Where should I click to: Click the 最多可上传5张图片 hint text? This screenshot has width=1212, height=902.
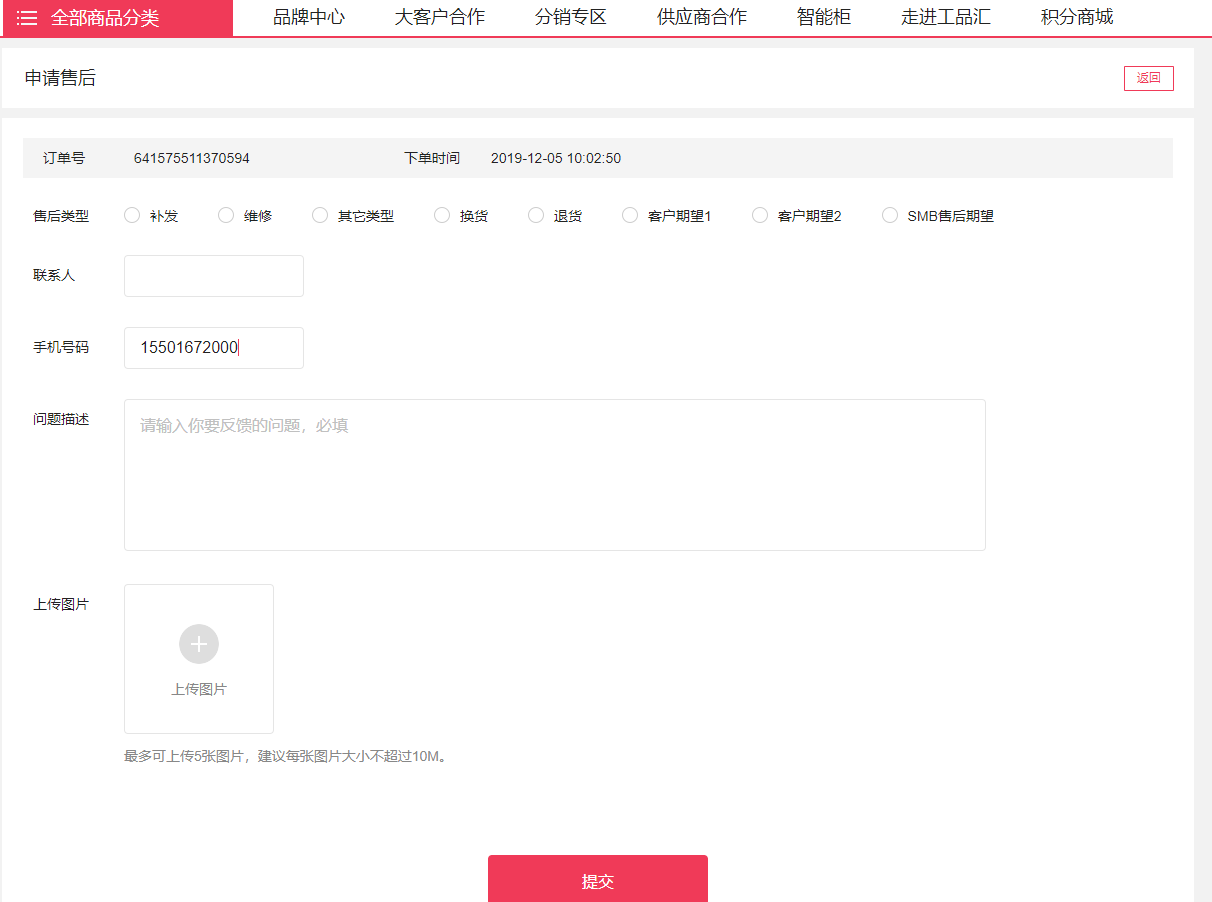point(287,756)
